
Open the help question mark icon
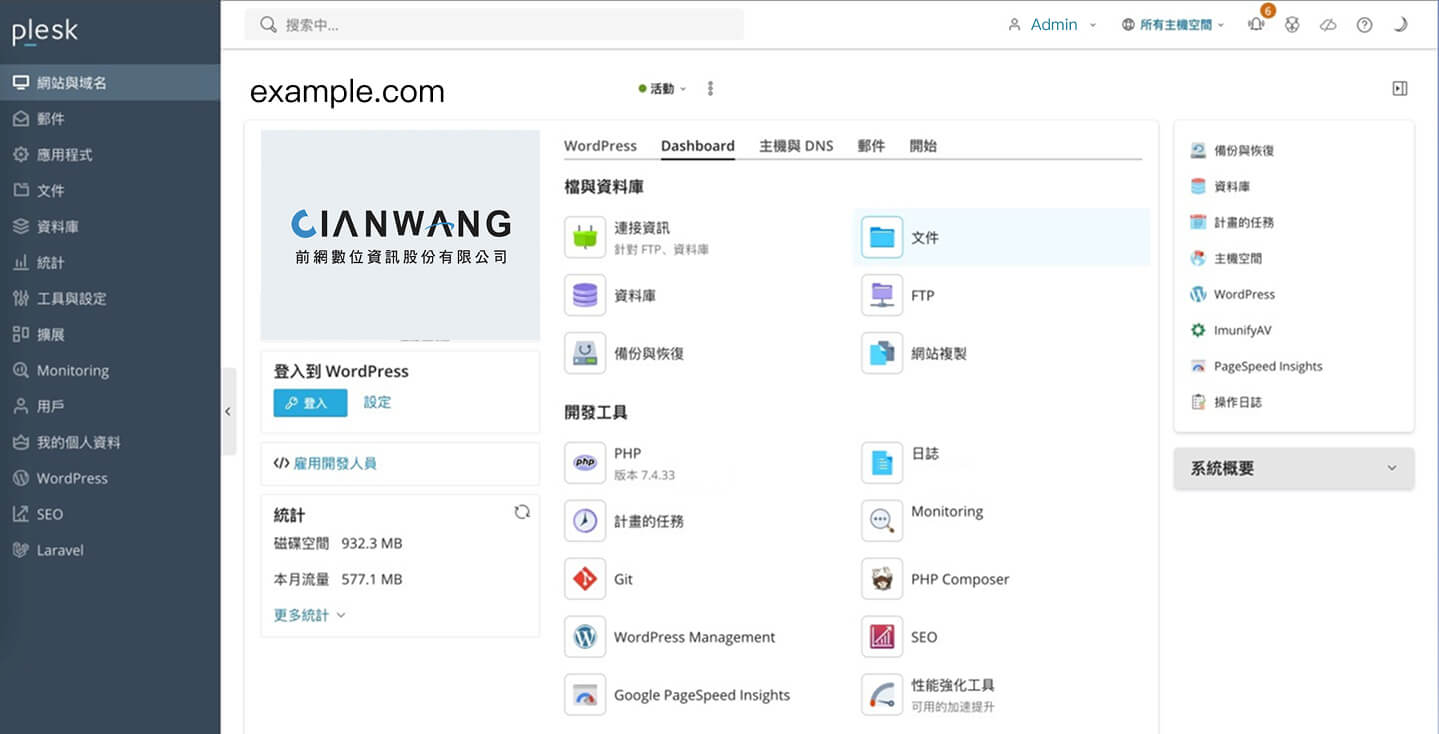[x=1364, y=25]
